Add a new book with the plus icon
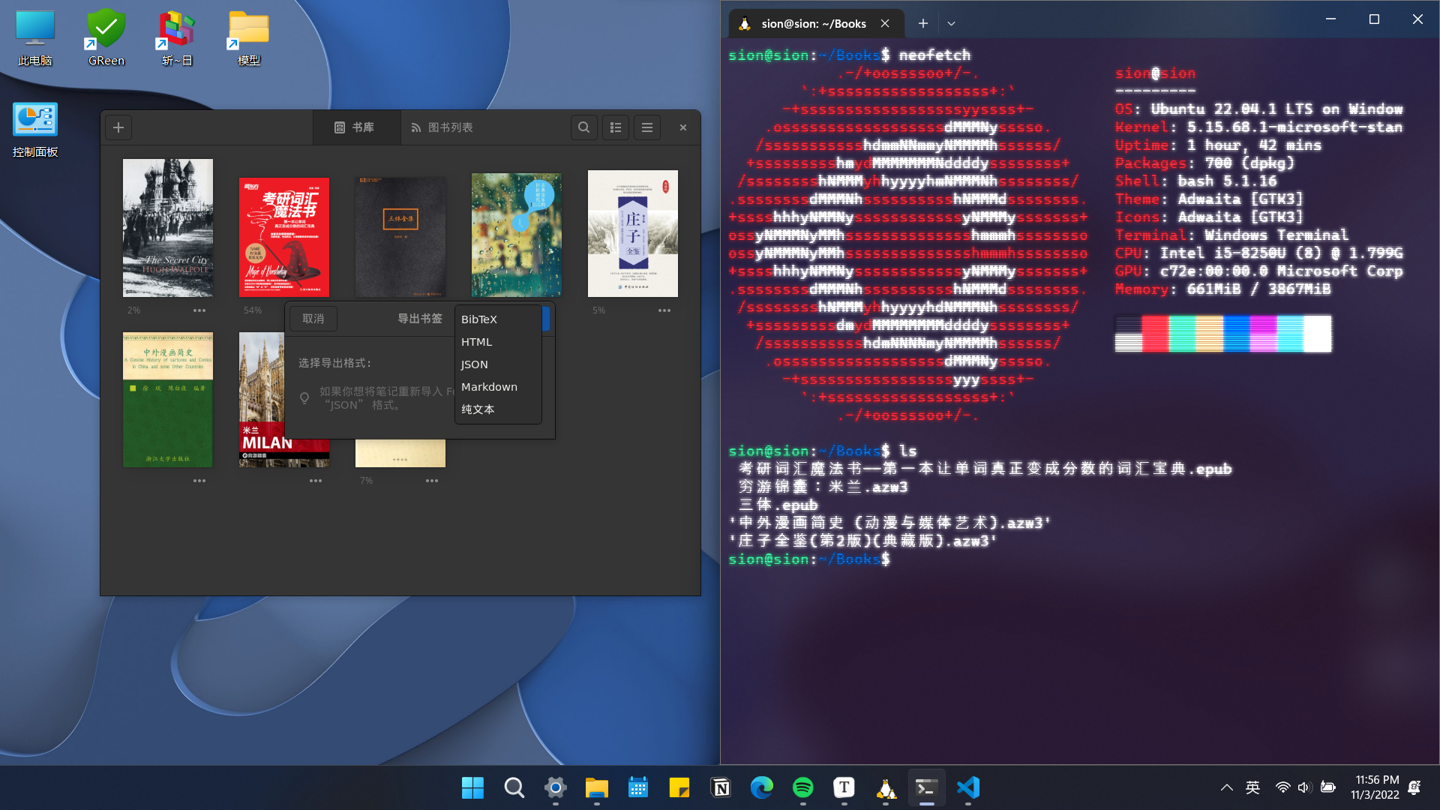The width and height of the screenshot is (1440, 810). [118, 127]
